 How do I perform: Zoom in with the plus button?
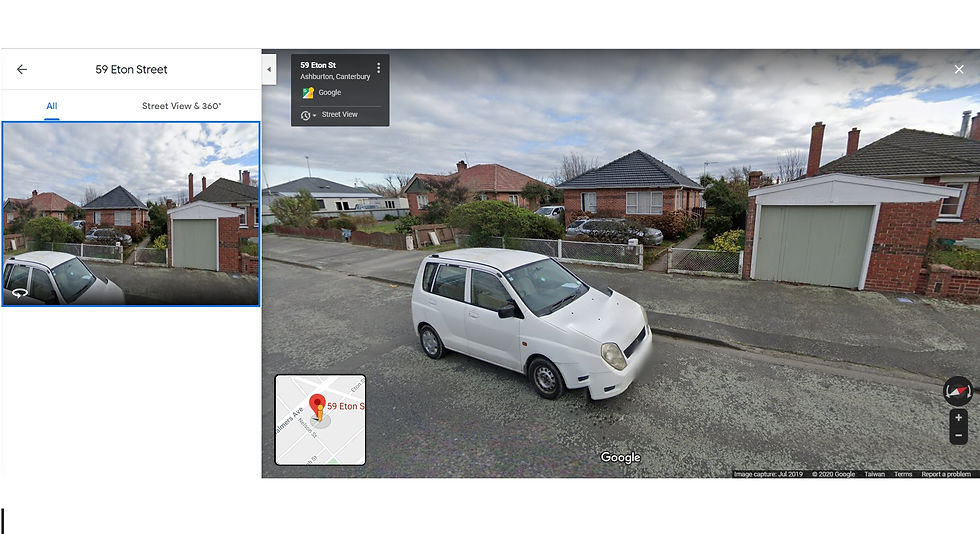point(958,418)
